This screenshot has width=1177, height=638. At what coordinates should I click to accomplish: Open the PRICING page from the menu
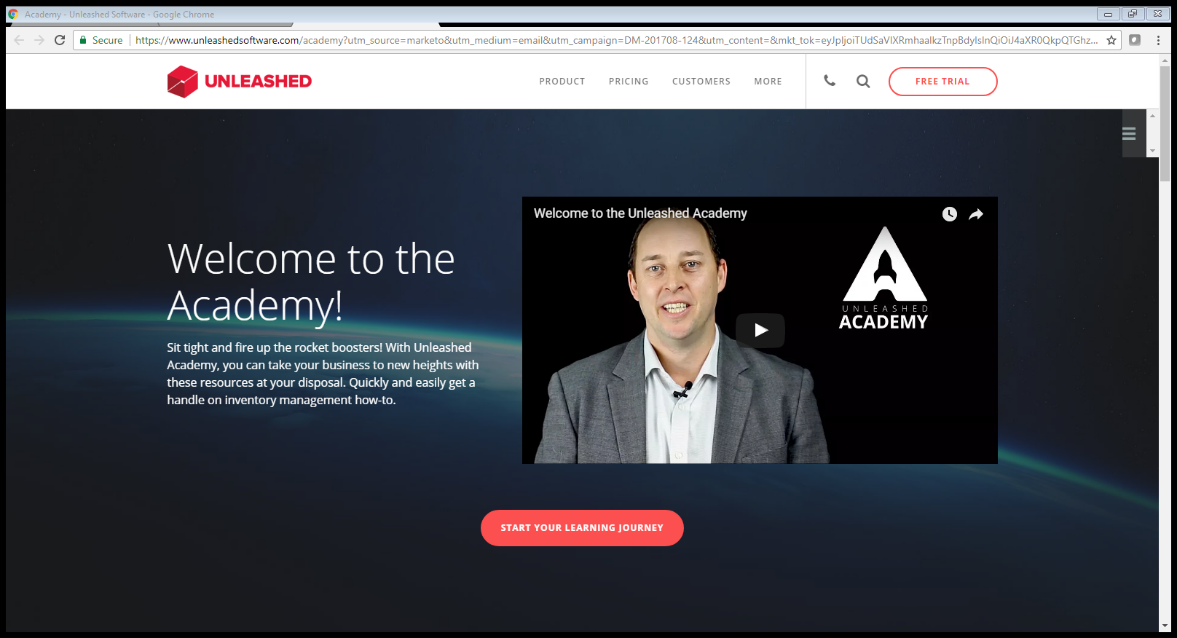click(628, 81)
